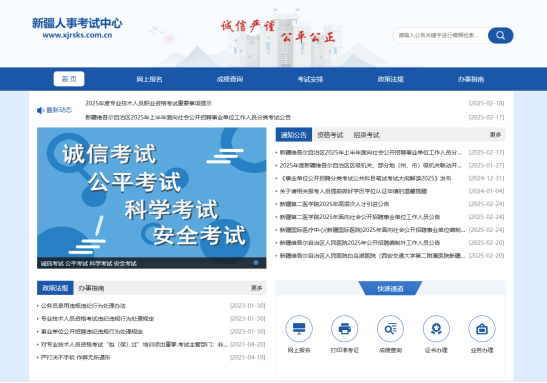Open 网上报名 in the navigation bar

(149, 79)
